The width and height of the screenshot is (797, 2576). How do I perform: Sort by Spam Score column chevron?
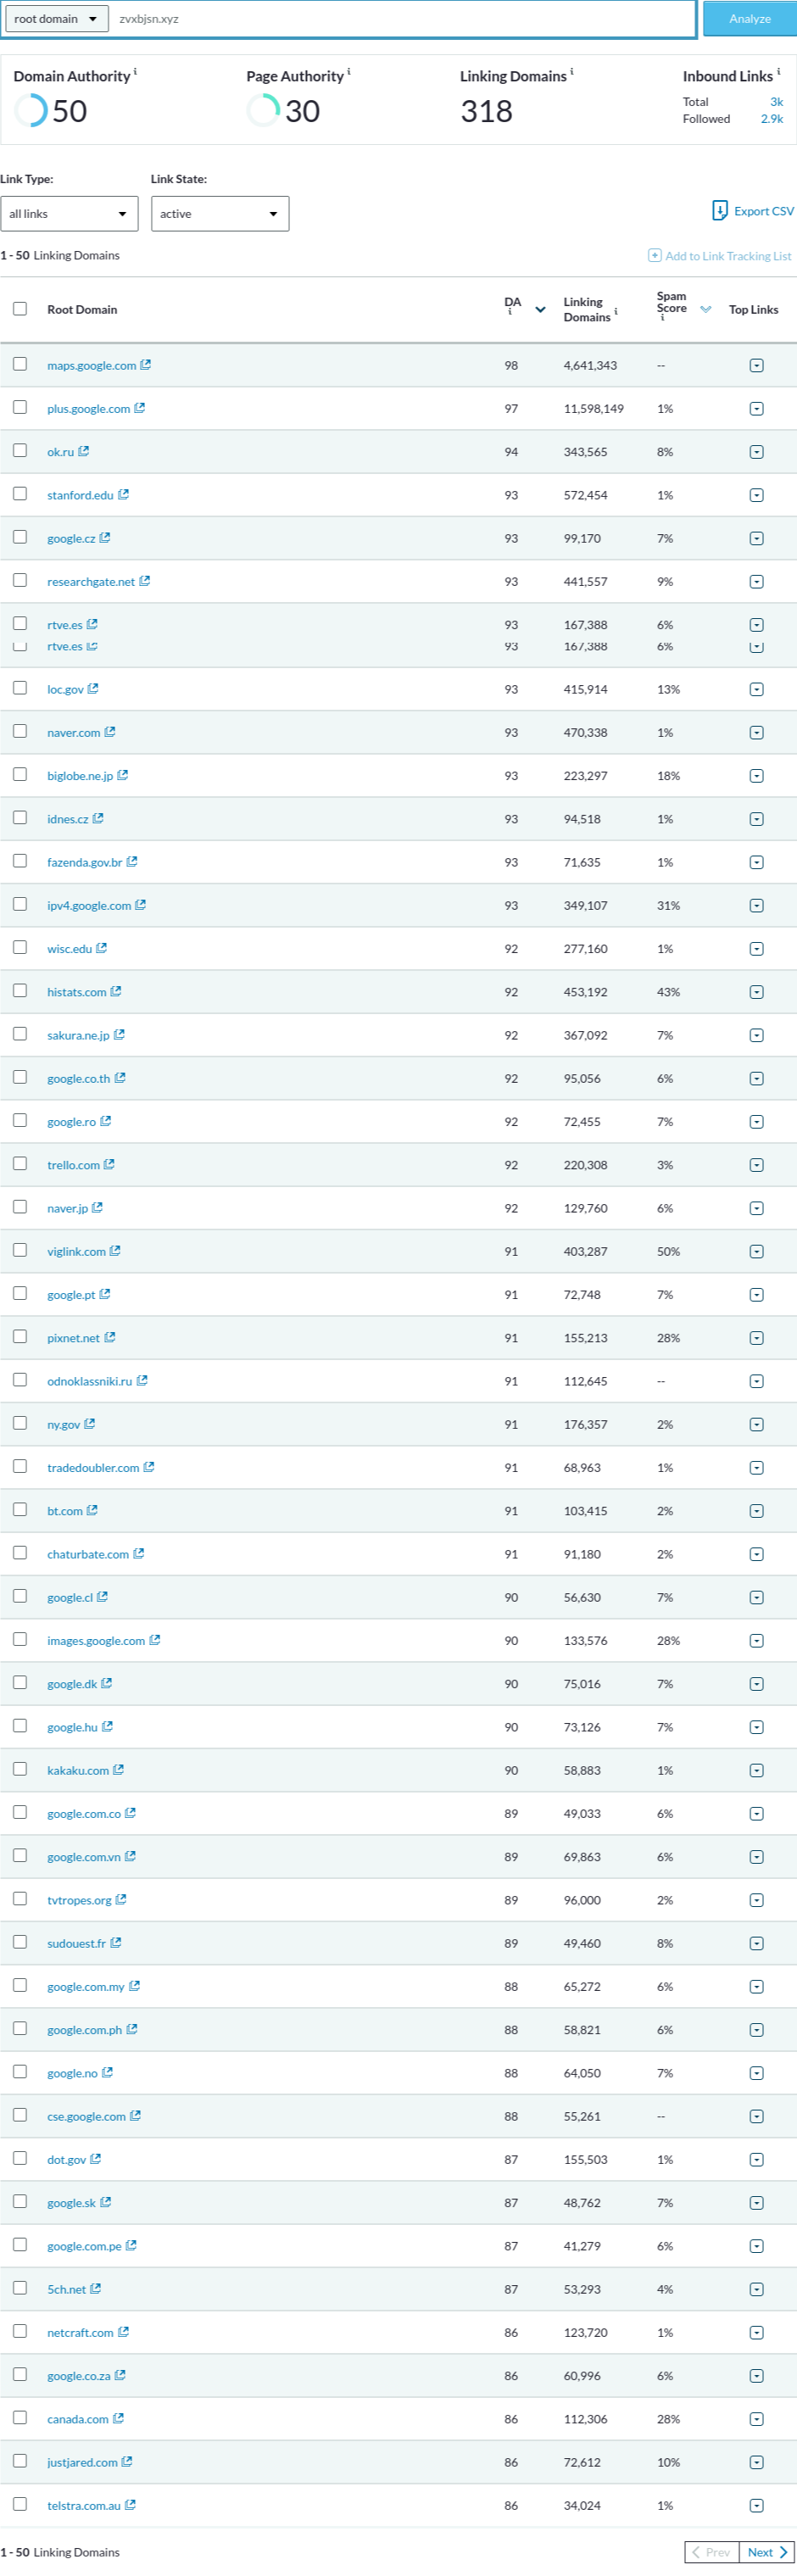point(706,310)
